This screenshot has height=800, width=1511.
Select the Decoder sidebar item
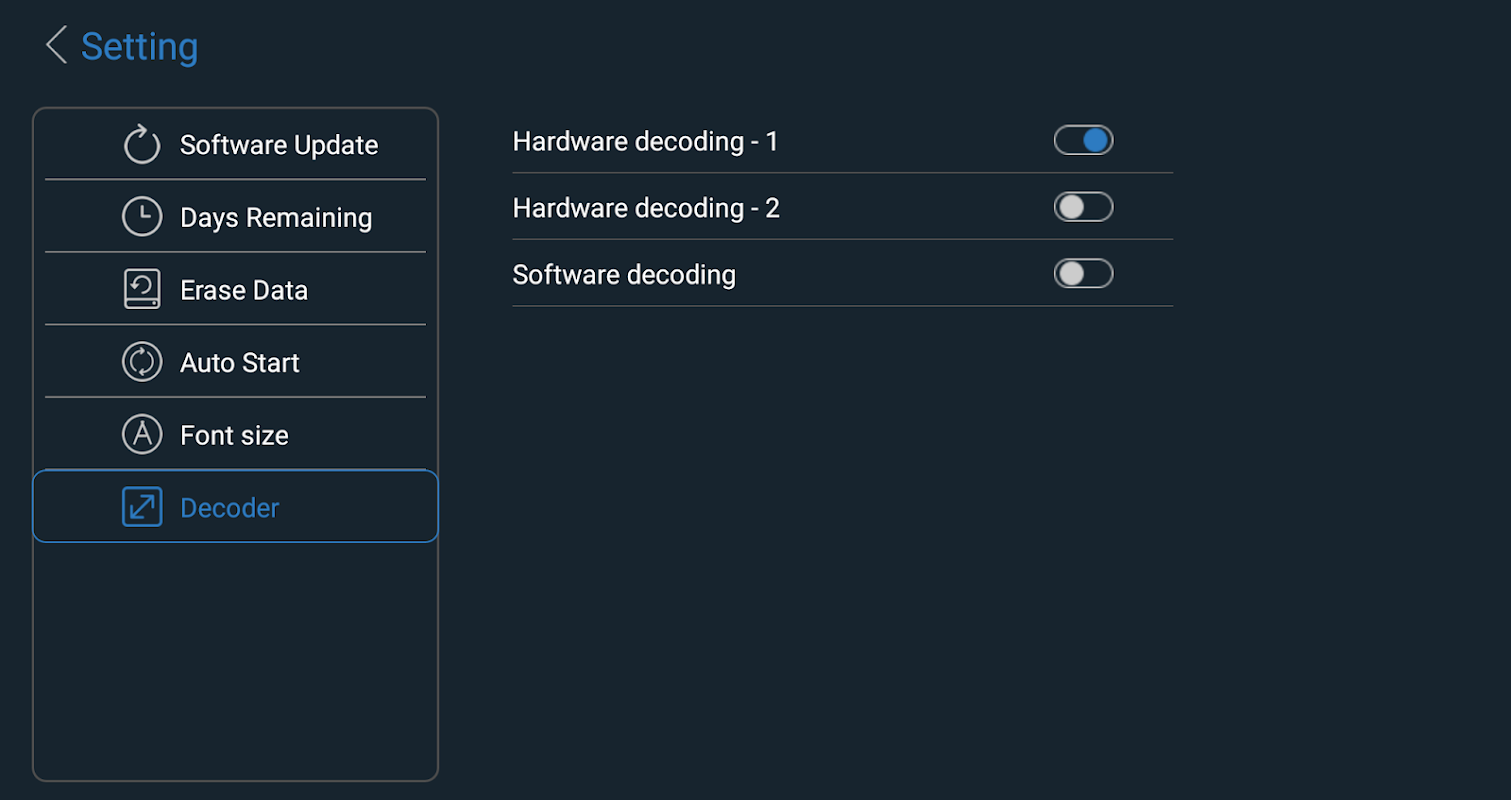point(229,508)
